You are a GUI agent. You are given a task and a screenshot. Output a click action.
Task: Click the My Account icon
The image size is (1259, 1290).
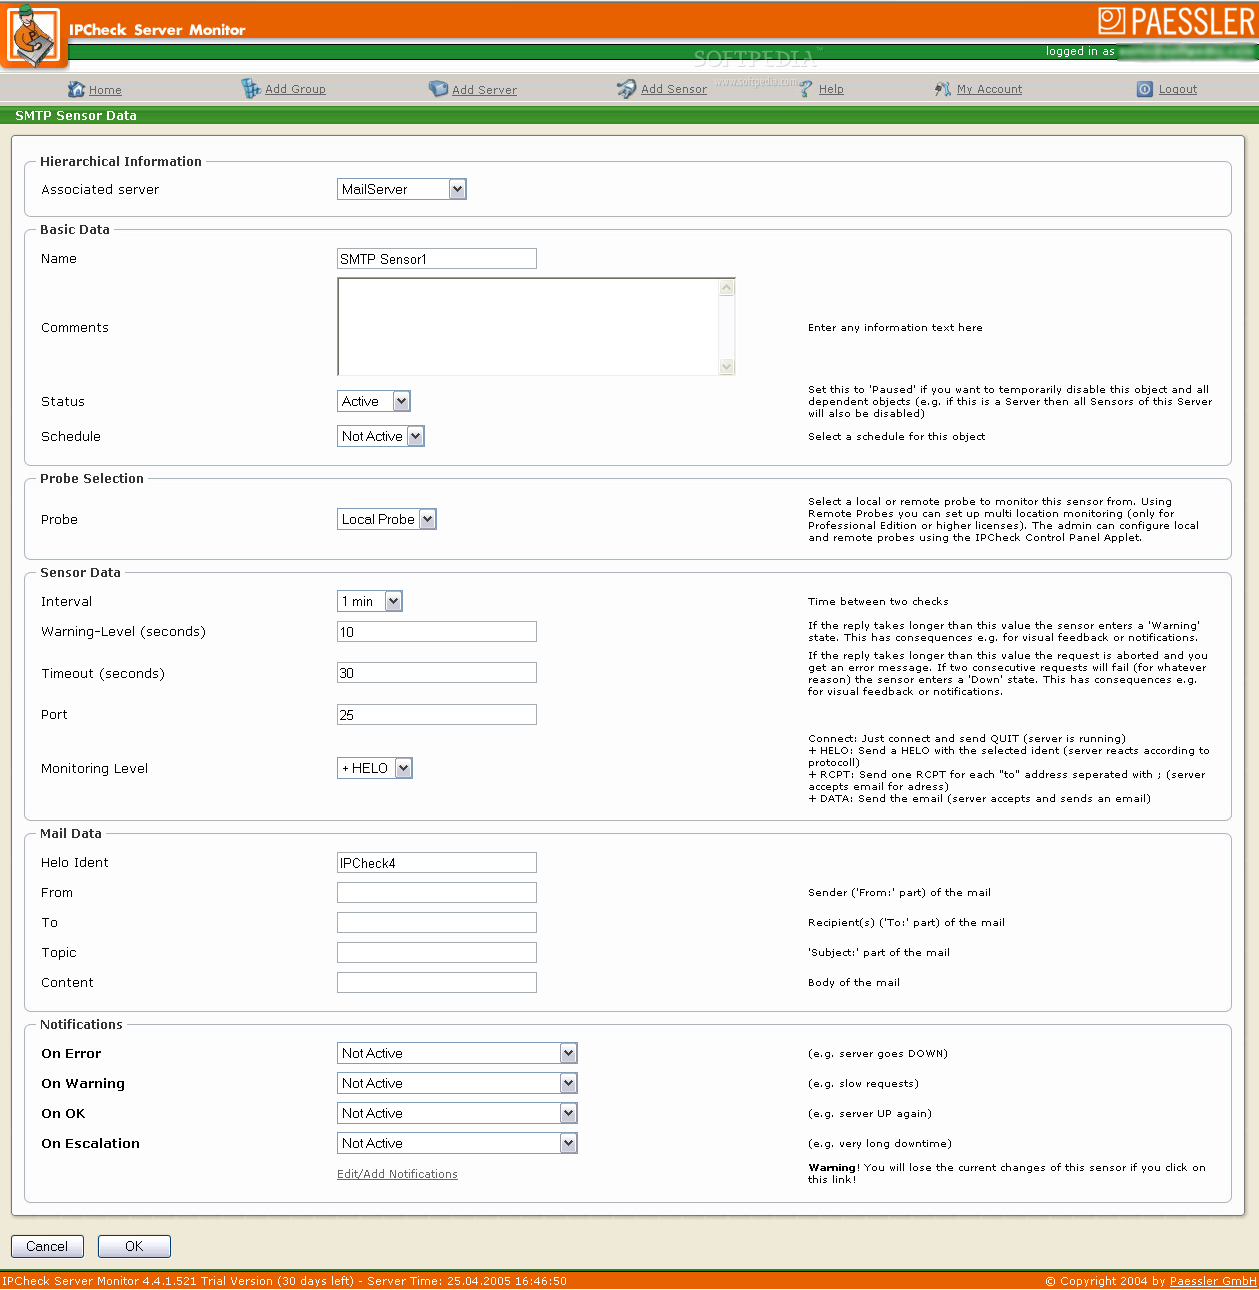point(943,89)
